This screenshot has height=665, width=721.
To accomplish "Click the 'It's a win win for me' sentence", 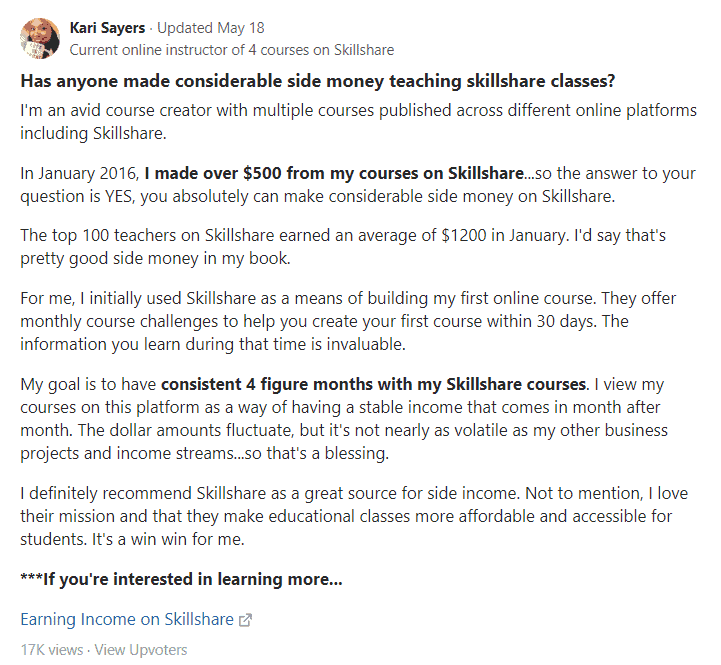I will 168,539.
